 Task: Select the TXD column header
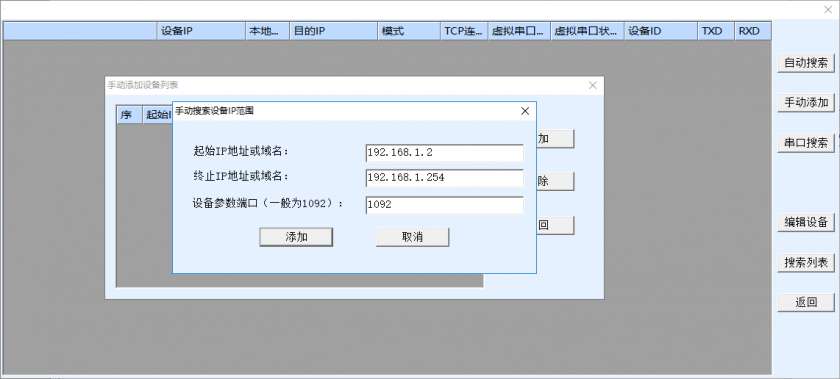pos(715,31)
